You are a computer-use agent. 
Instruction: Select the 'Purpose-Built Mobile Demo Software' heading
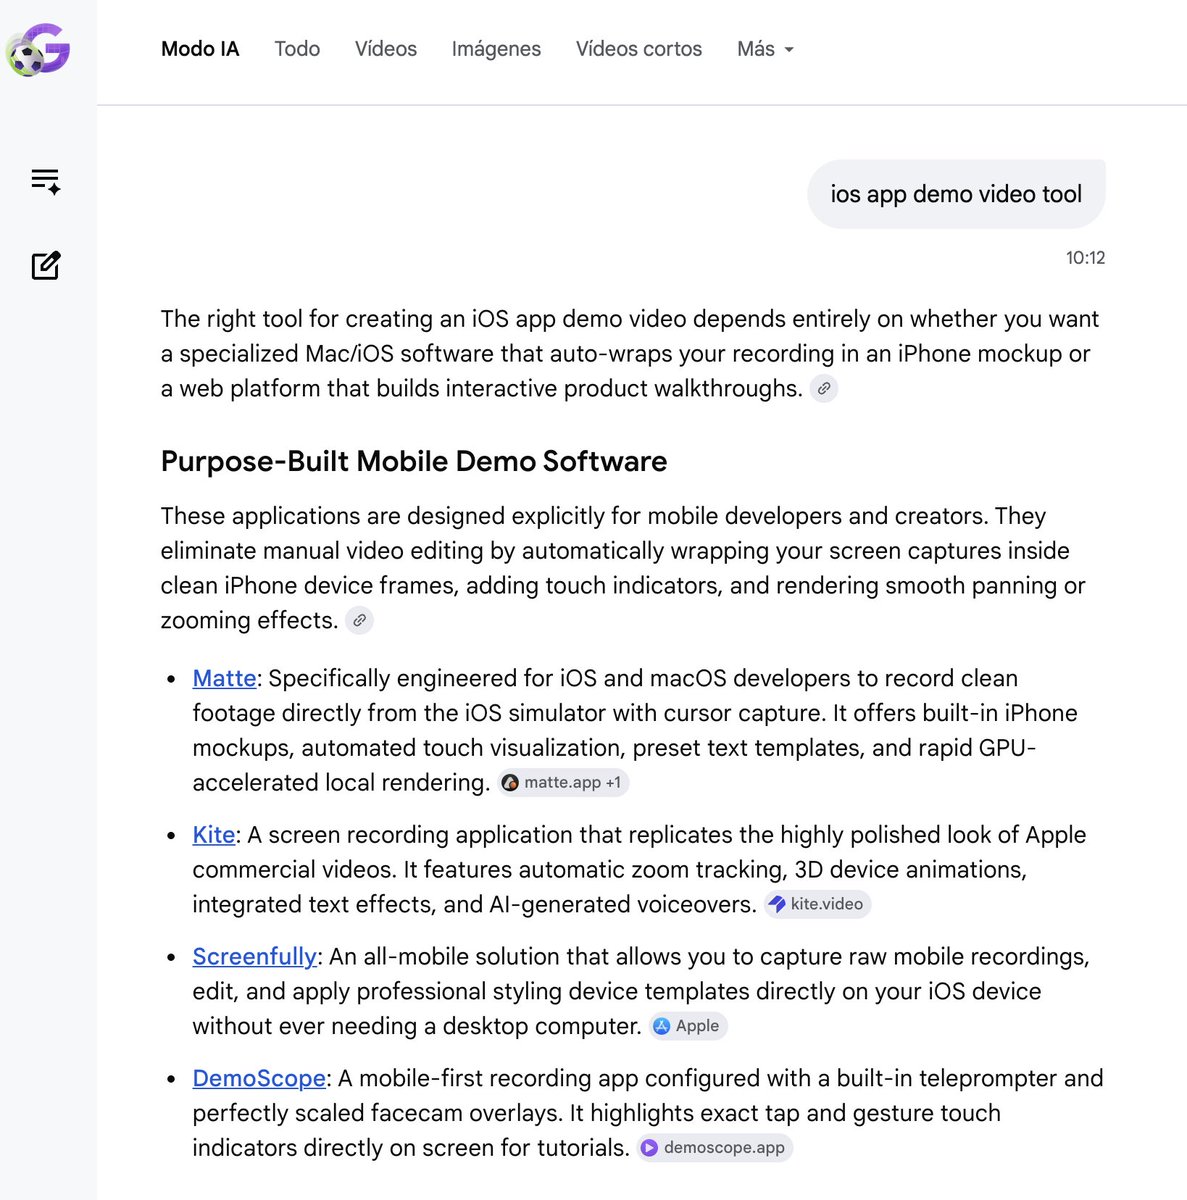(414, 461)
